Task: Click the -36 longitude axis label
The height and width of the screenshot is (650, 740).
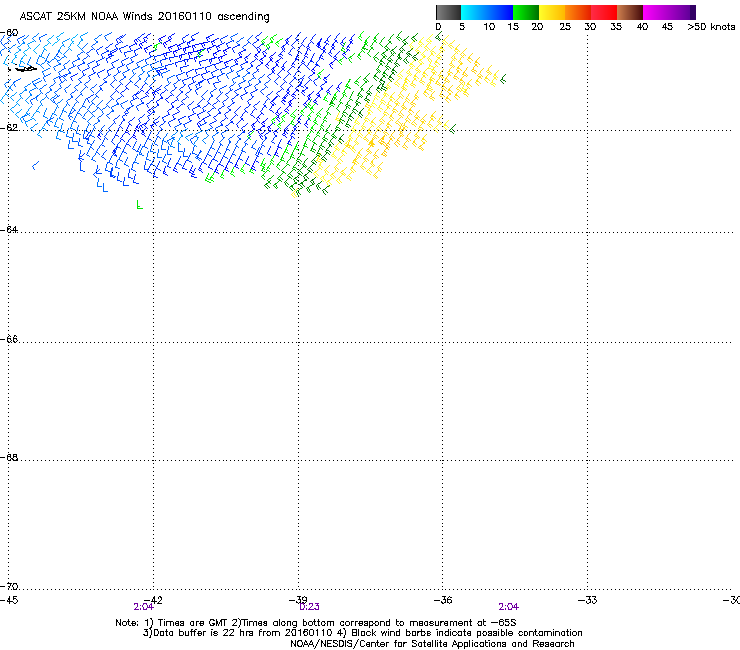Action: 443,600
